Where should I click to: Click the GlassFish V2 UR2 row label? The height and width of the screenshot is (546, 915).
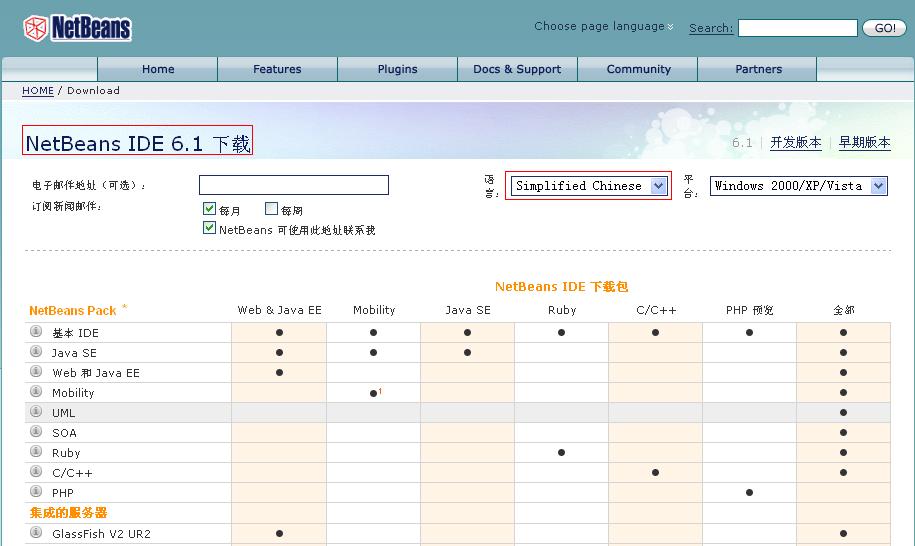coord(101,534)
